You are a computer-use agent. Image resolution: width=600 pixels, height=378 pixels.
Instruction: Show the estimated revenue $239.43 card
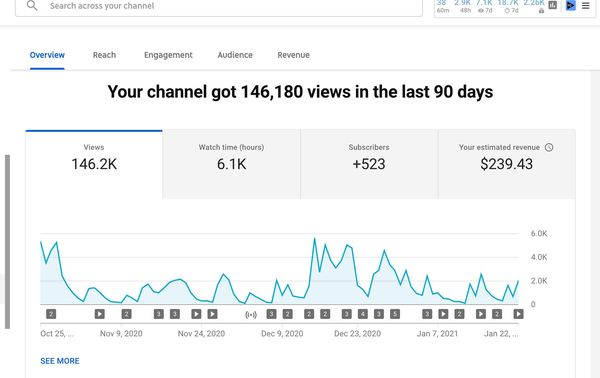[507, 165]
